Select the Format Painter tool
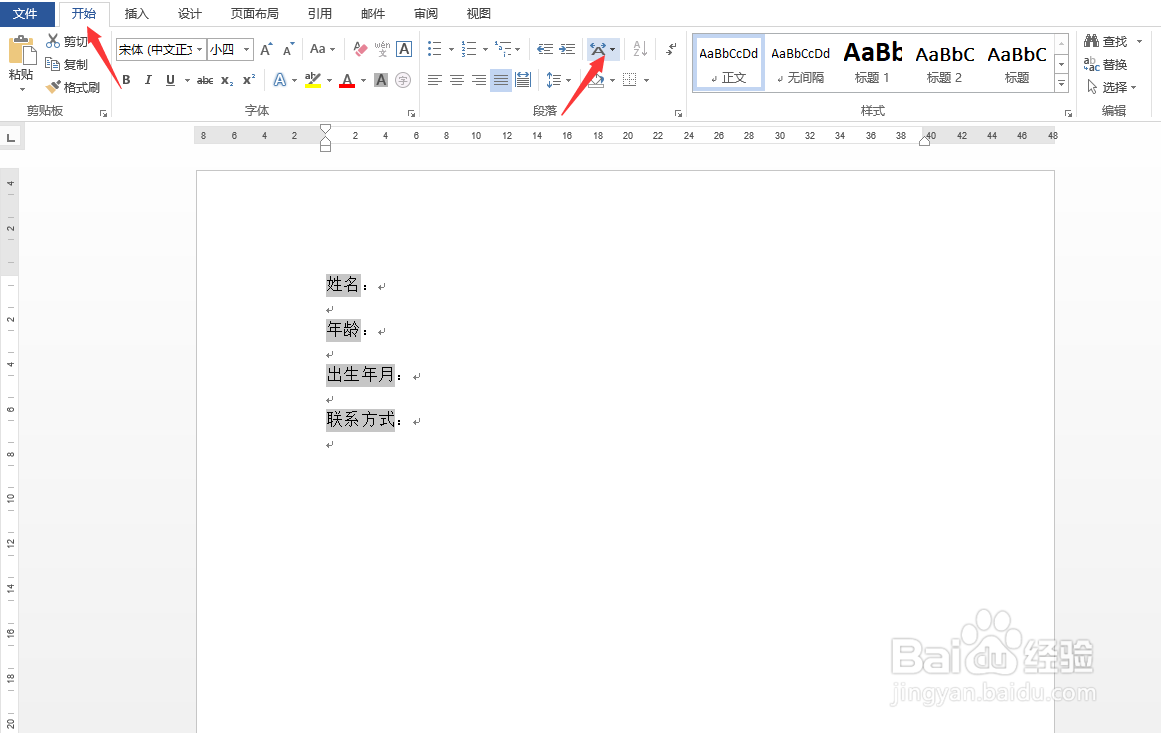The width and height of the screenshot is (1161, 733). coord(72,87)
